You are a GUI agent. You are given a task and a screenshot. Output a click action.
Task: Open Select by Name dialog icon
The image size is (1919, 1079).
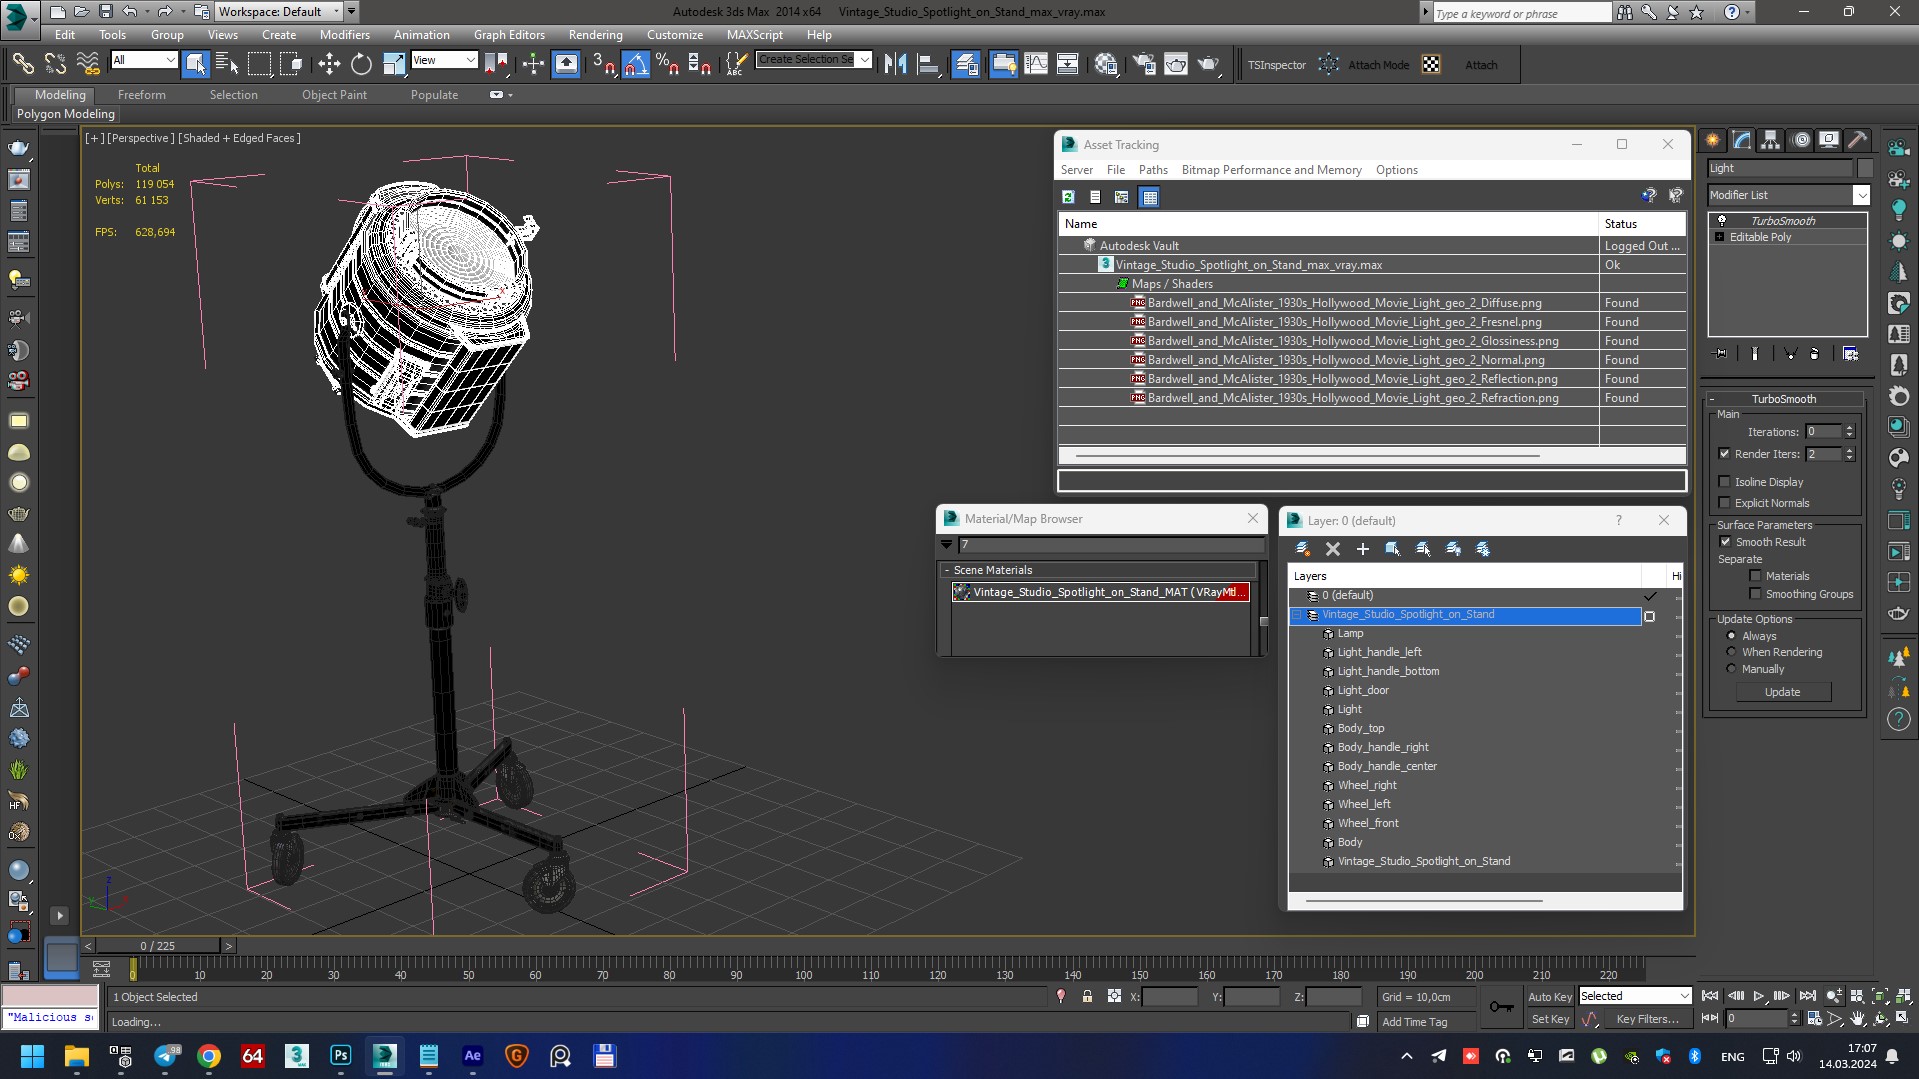pyautogui.click(x=227, y=64)
